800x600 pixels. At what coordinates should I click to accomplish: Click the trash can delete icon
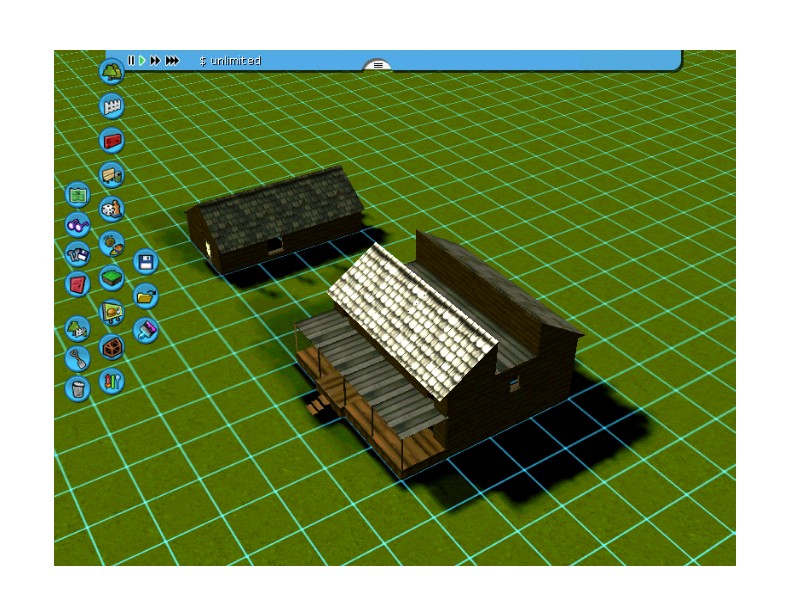pyautogui.click(x=77, y=388)
